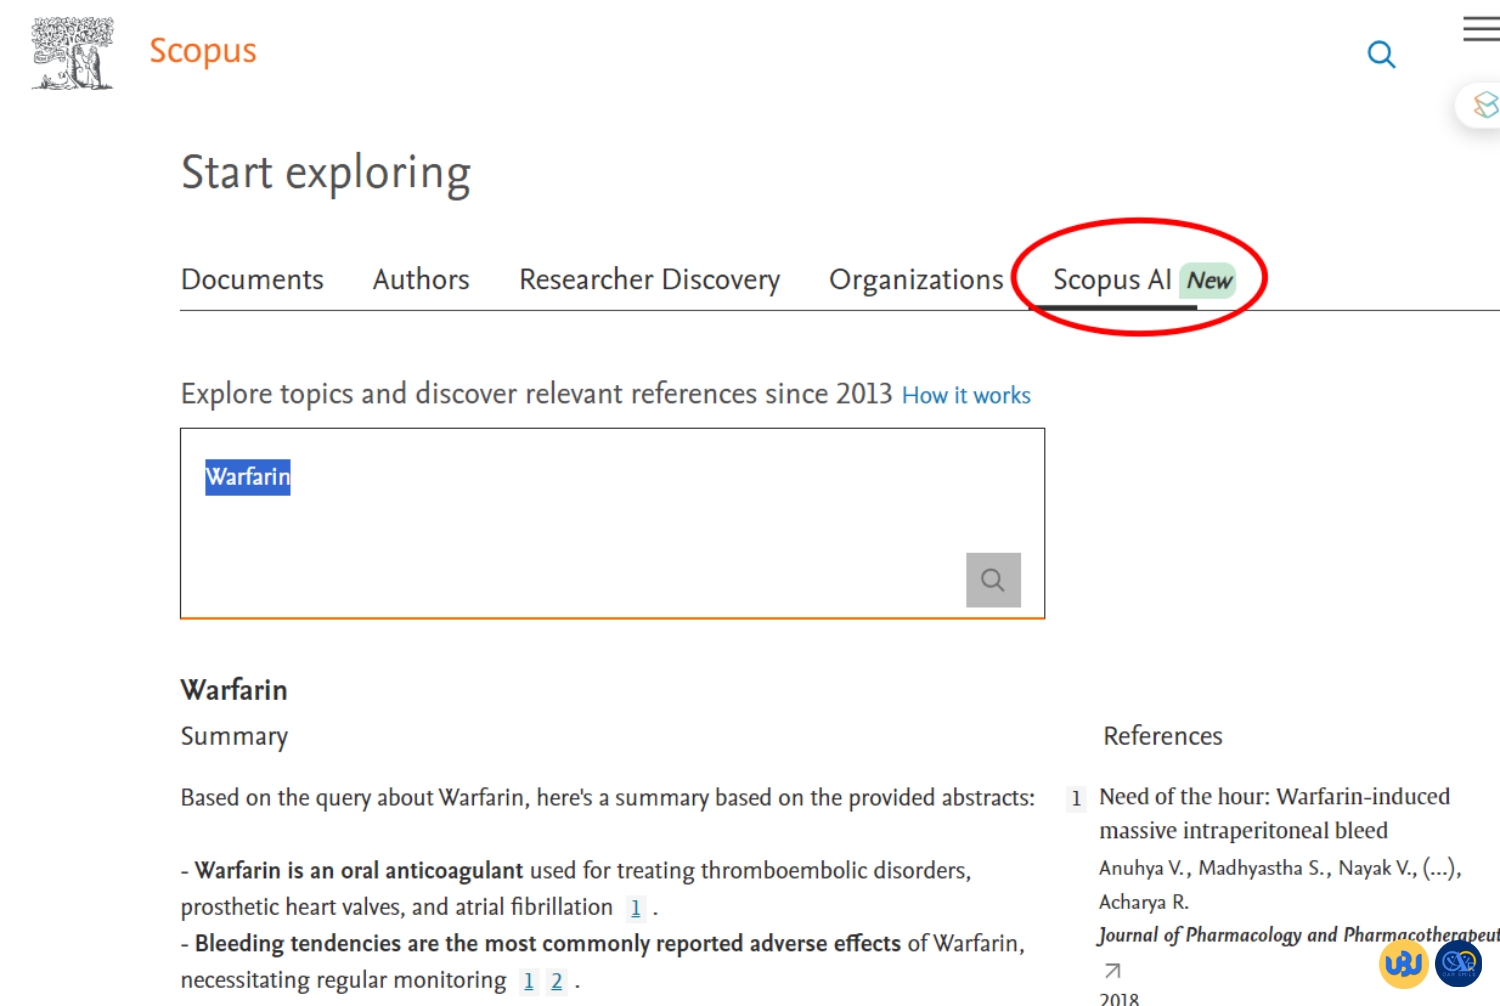Open reference via external arrow icon
The width and height of the screenshot is (1500, 1006).
coord(1112,970)
